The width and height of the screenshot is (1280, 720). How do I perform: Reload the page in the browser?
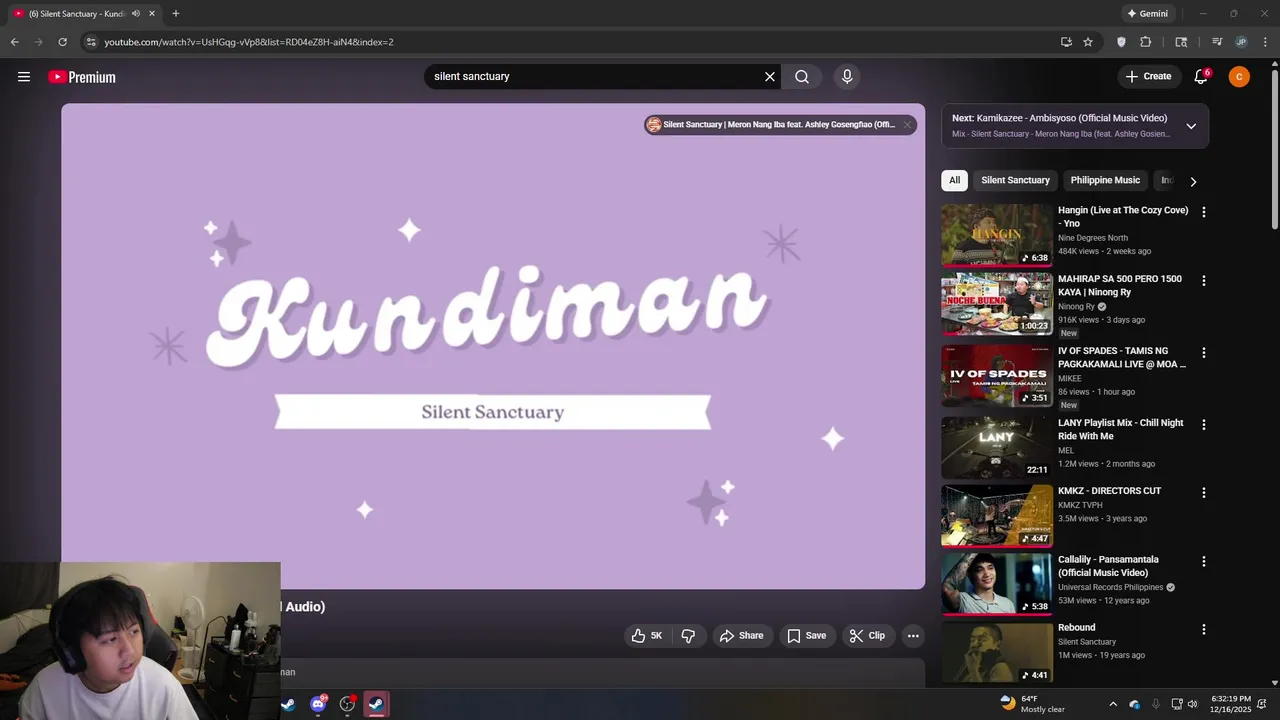tap(62, 42)
